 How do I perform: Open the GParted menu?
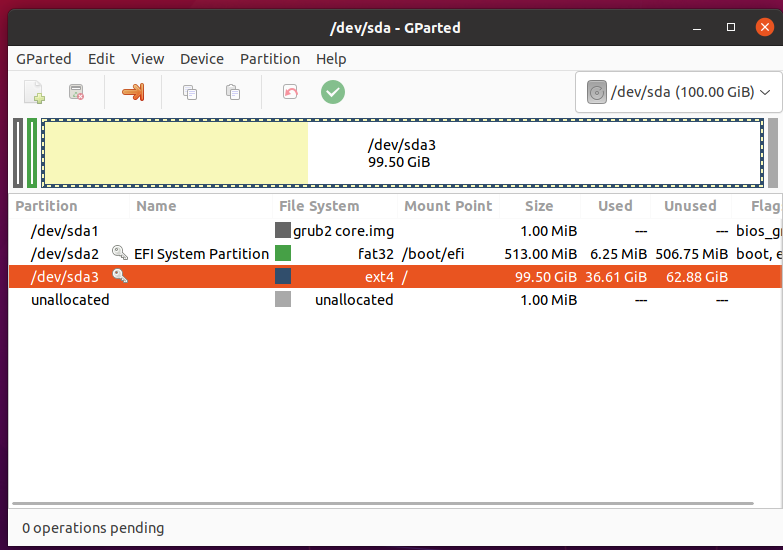(x=43, y=59)
